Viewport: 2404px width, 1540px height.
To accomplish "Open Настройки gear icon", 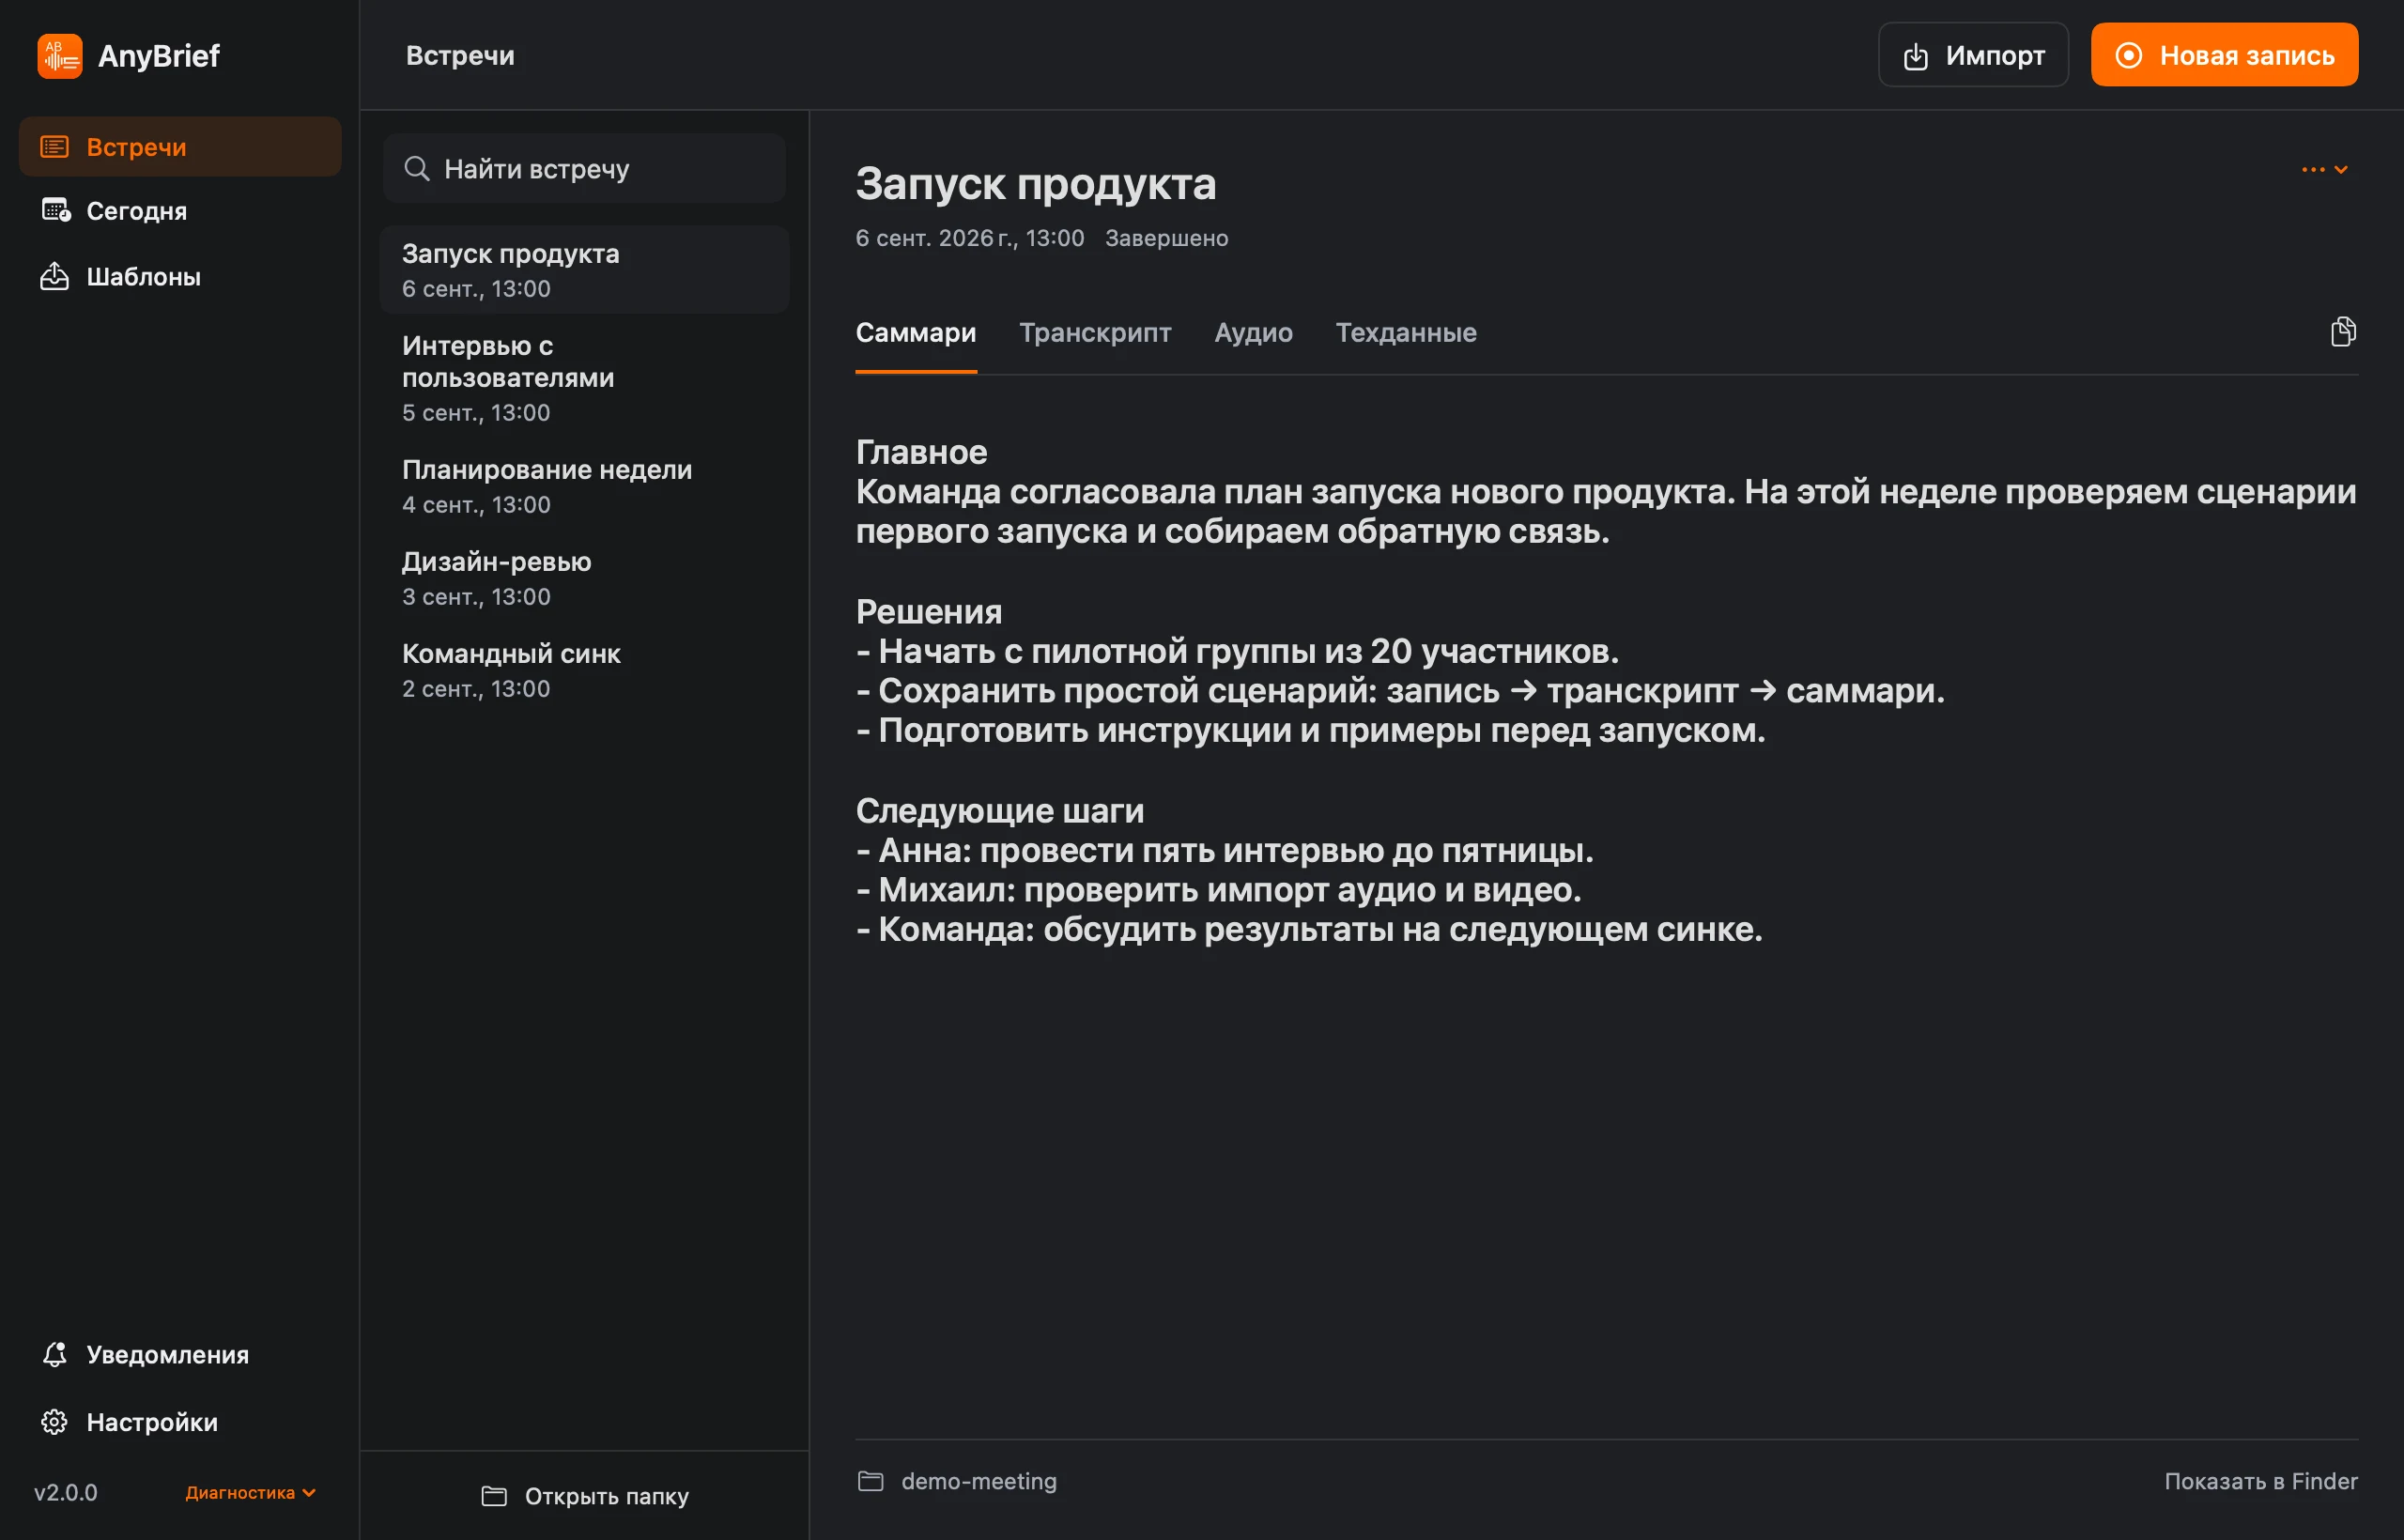I will click(55, 1421).
